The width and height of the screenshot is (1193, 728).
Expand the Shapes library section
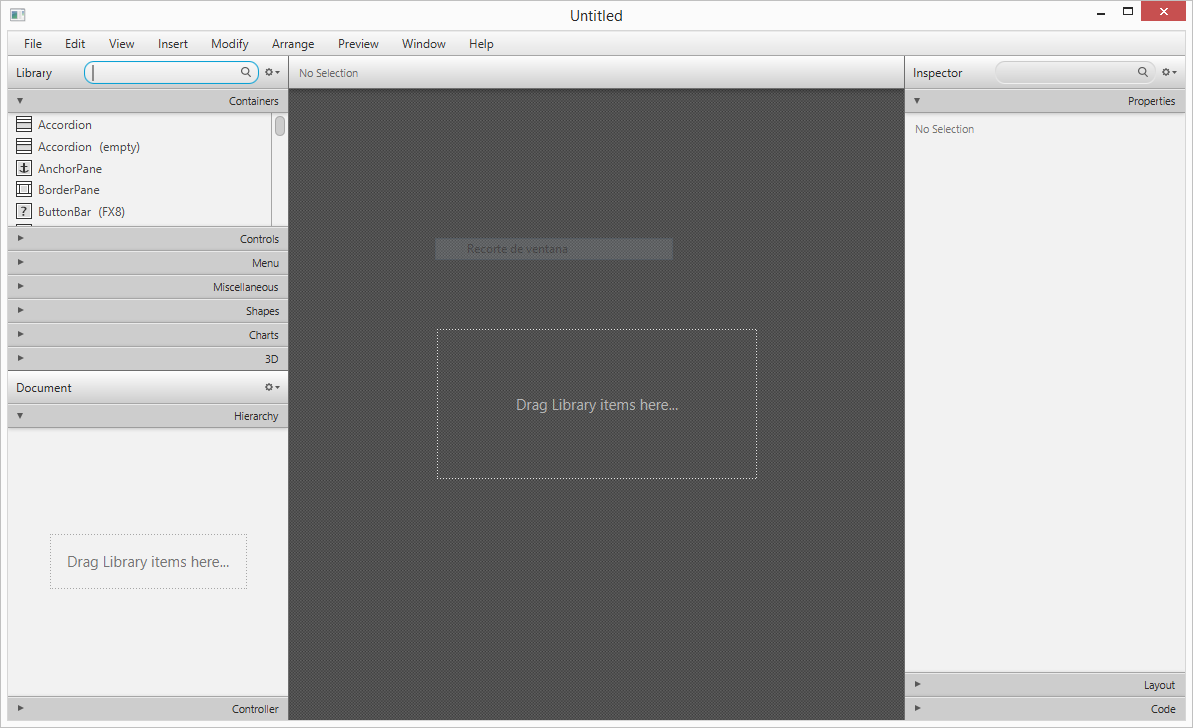[148, 311]
